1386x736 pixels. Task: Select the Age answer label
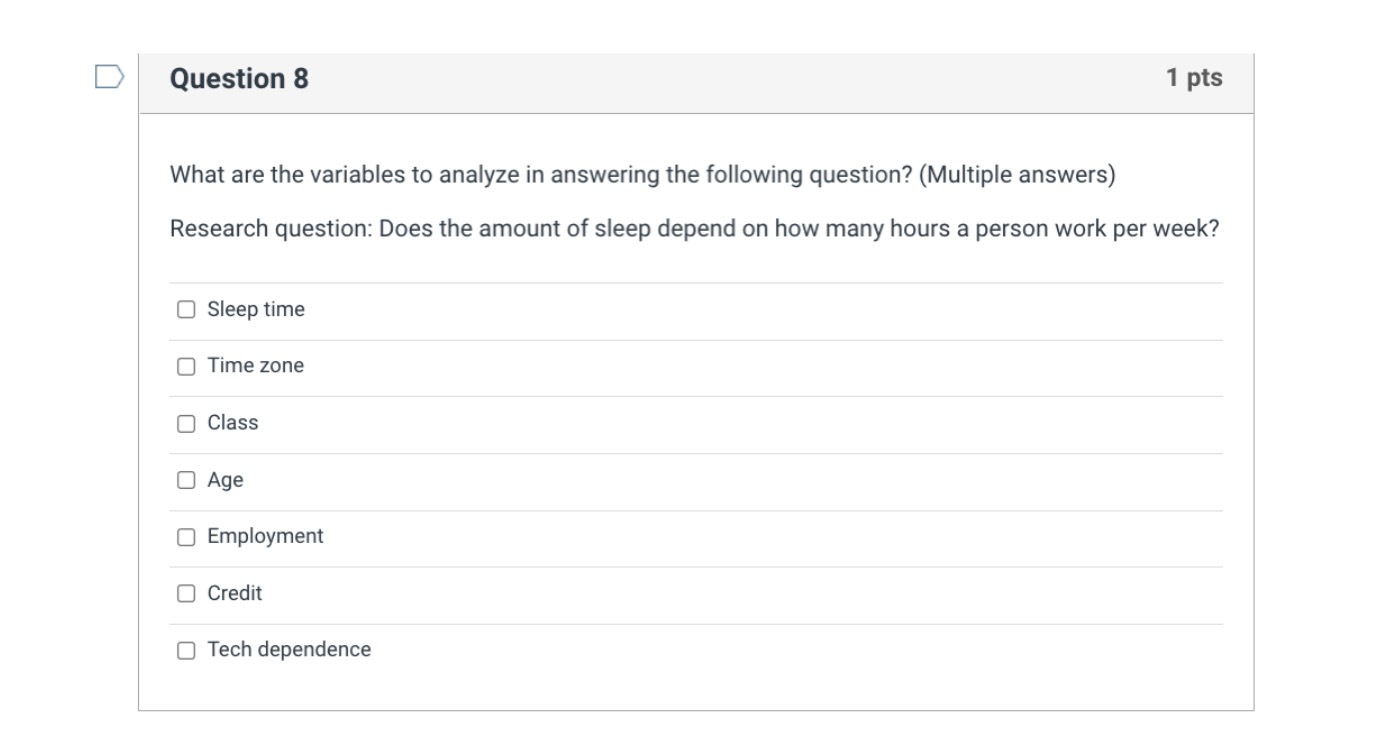[x=224, y=480]
